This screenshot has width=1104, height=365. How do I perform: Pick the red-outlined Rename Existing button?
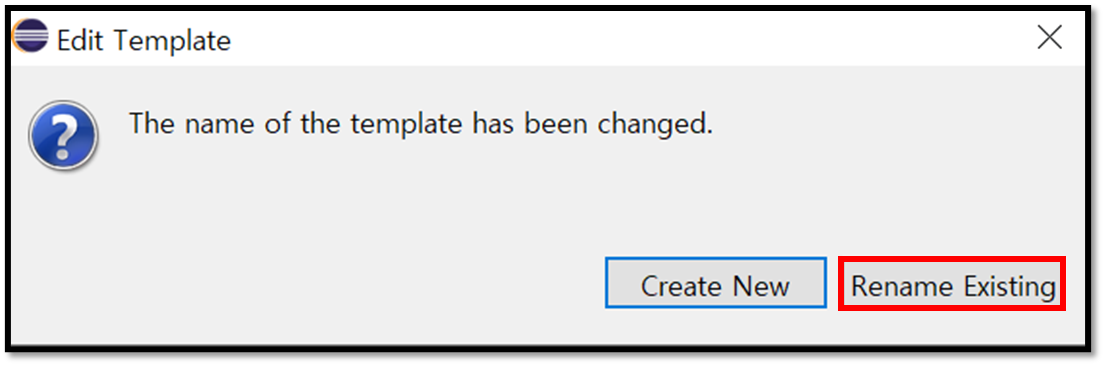(x=952, y=283)
